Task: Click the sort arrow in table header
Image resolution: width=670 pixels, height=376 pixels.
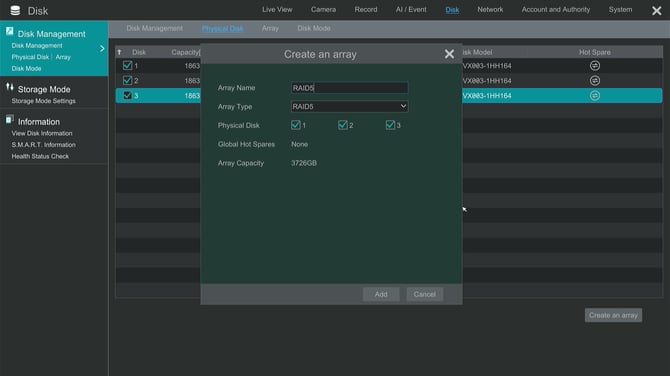Action: pos(120,52)
